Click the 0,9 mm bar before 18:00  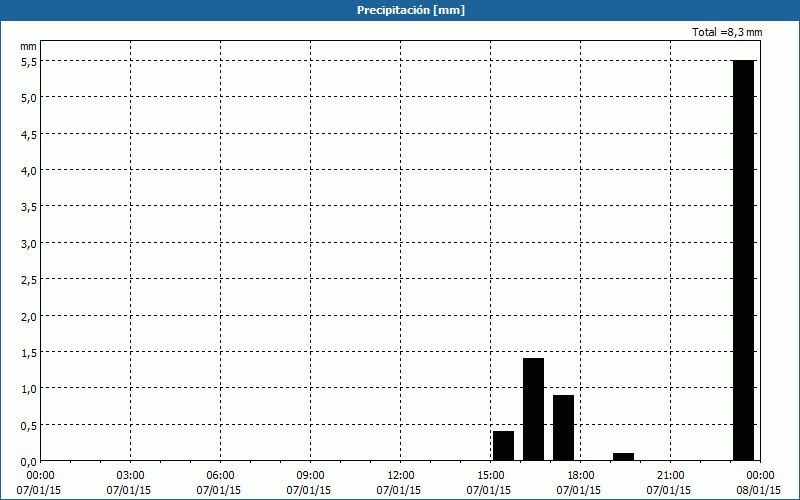[x=563, y=428]
